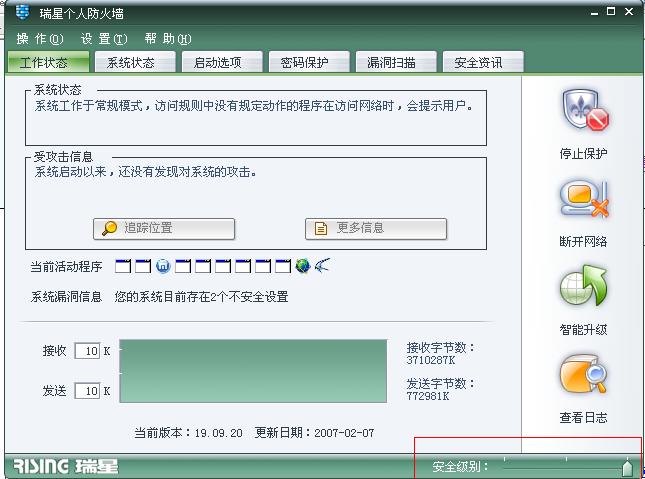The height and width of the screenshot is (479, 645).
Task: Click the 安全级别 slider handle
Action: [x=627, y=467]
